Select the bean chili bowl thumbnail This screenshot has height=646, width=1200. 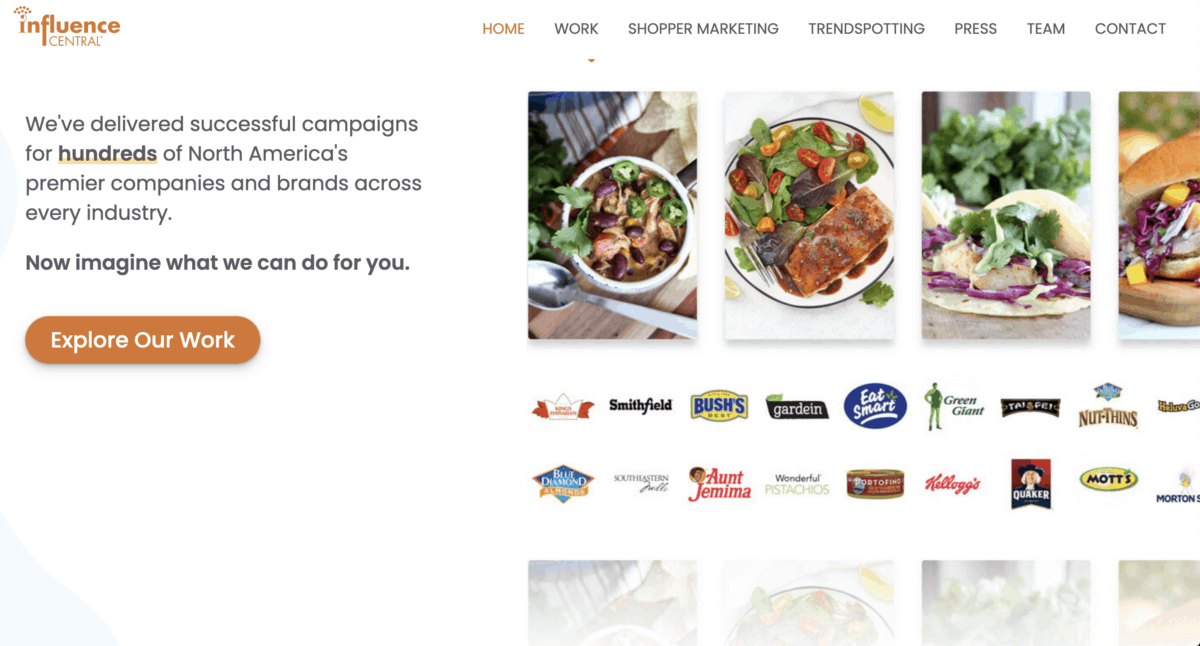click(612, 215)
